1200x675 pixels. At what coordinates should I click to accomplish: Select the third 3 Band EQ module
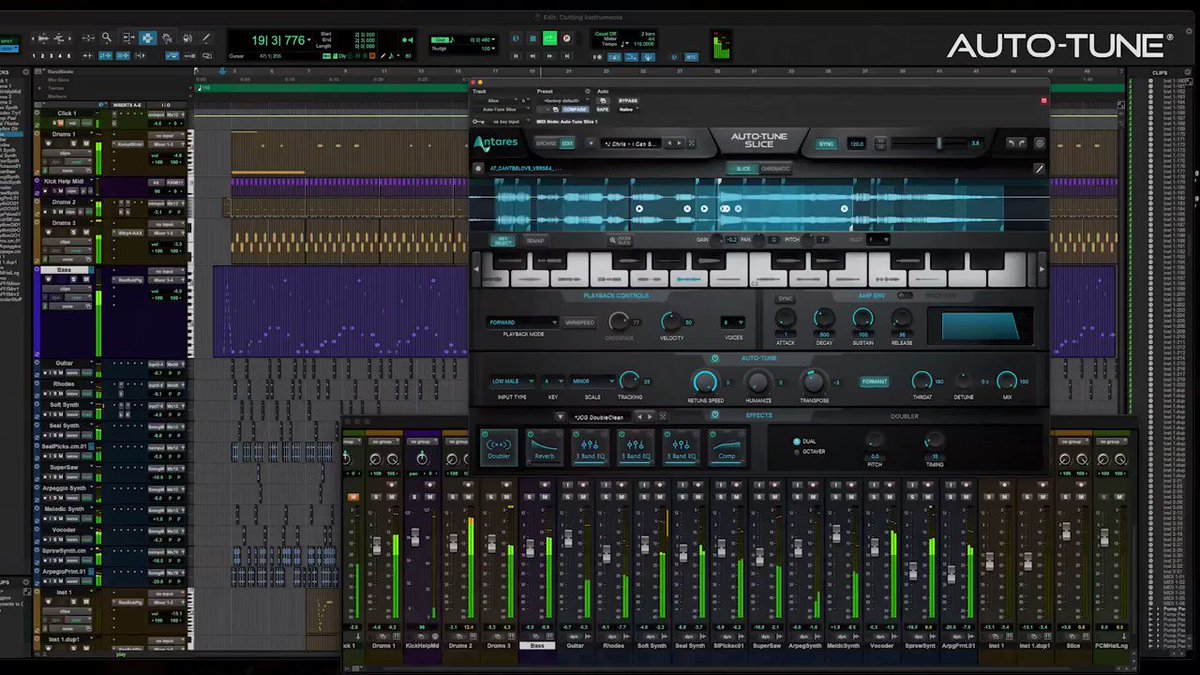[681, 447]
